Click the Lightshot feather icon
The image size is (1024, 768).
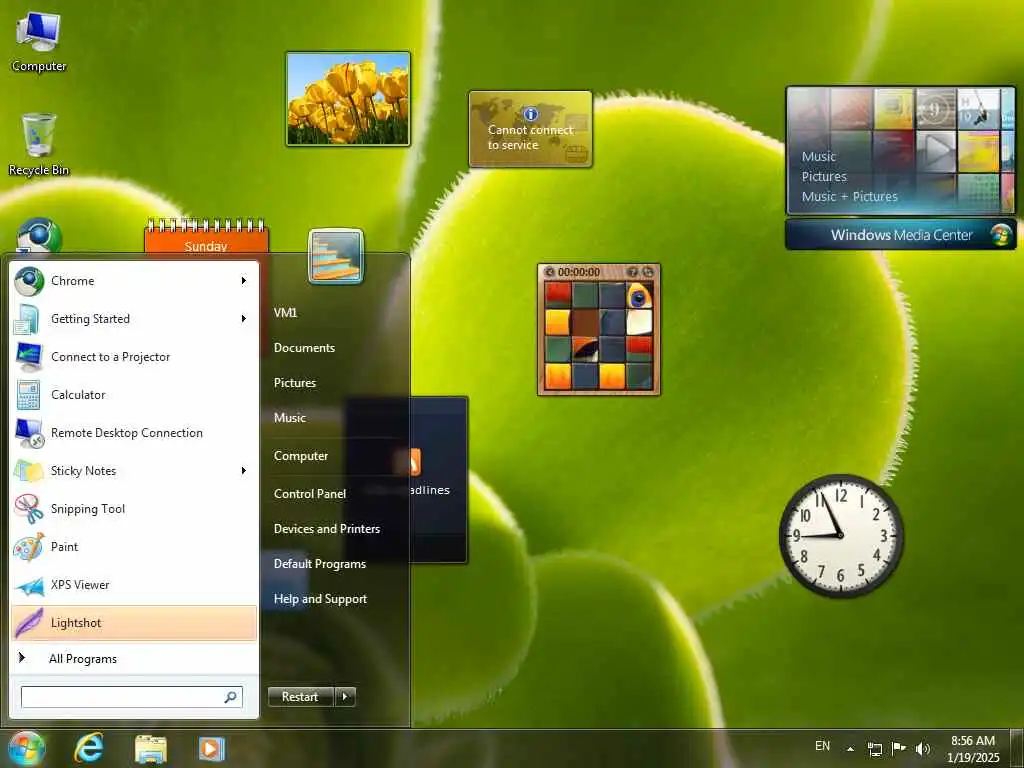pos(29,623)
